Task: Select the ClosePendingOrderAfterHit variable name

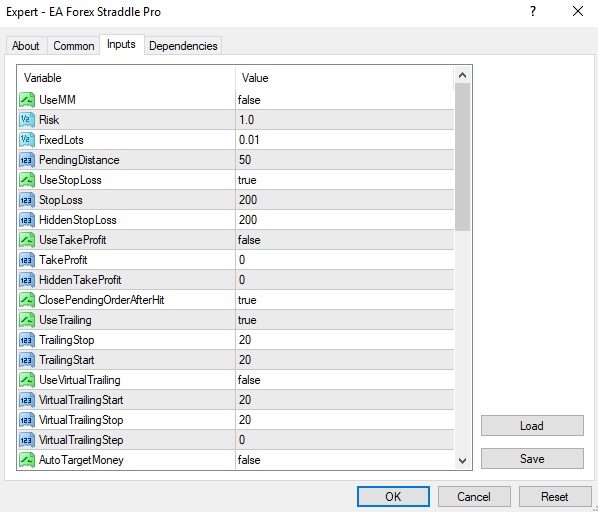Action: [x=101, y=300]
